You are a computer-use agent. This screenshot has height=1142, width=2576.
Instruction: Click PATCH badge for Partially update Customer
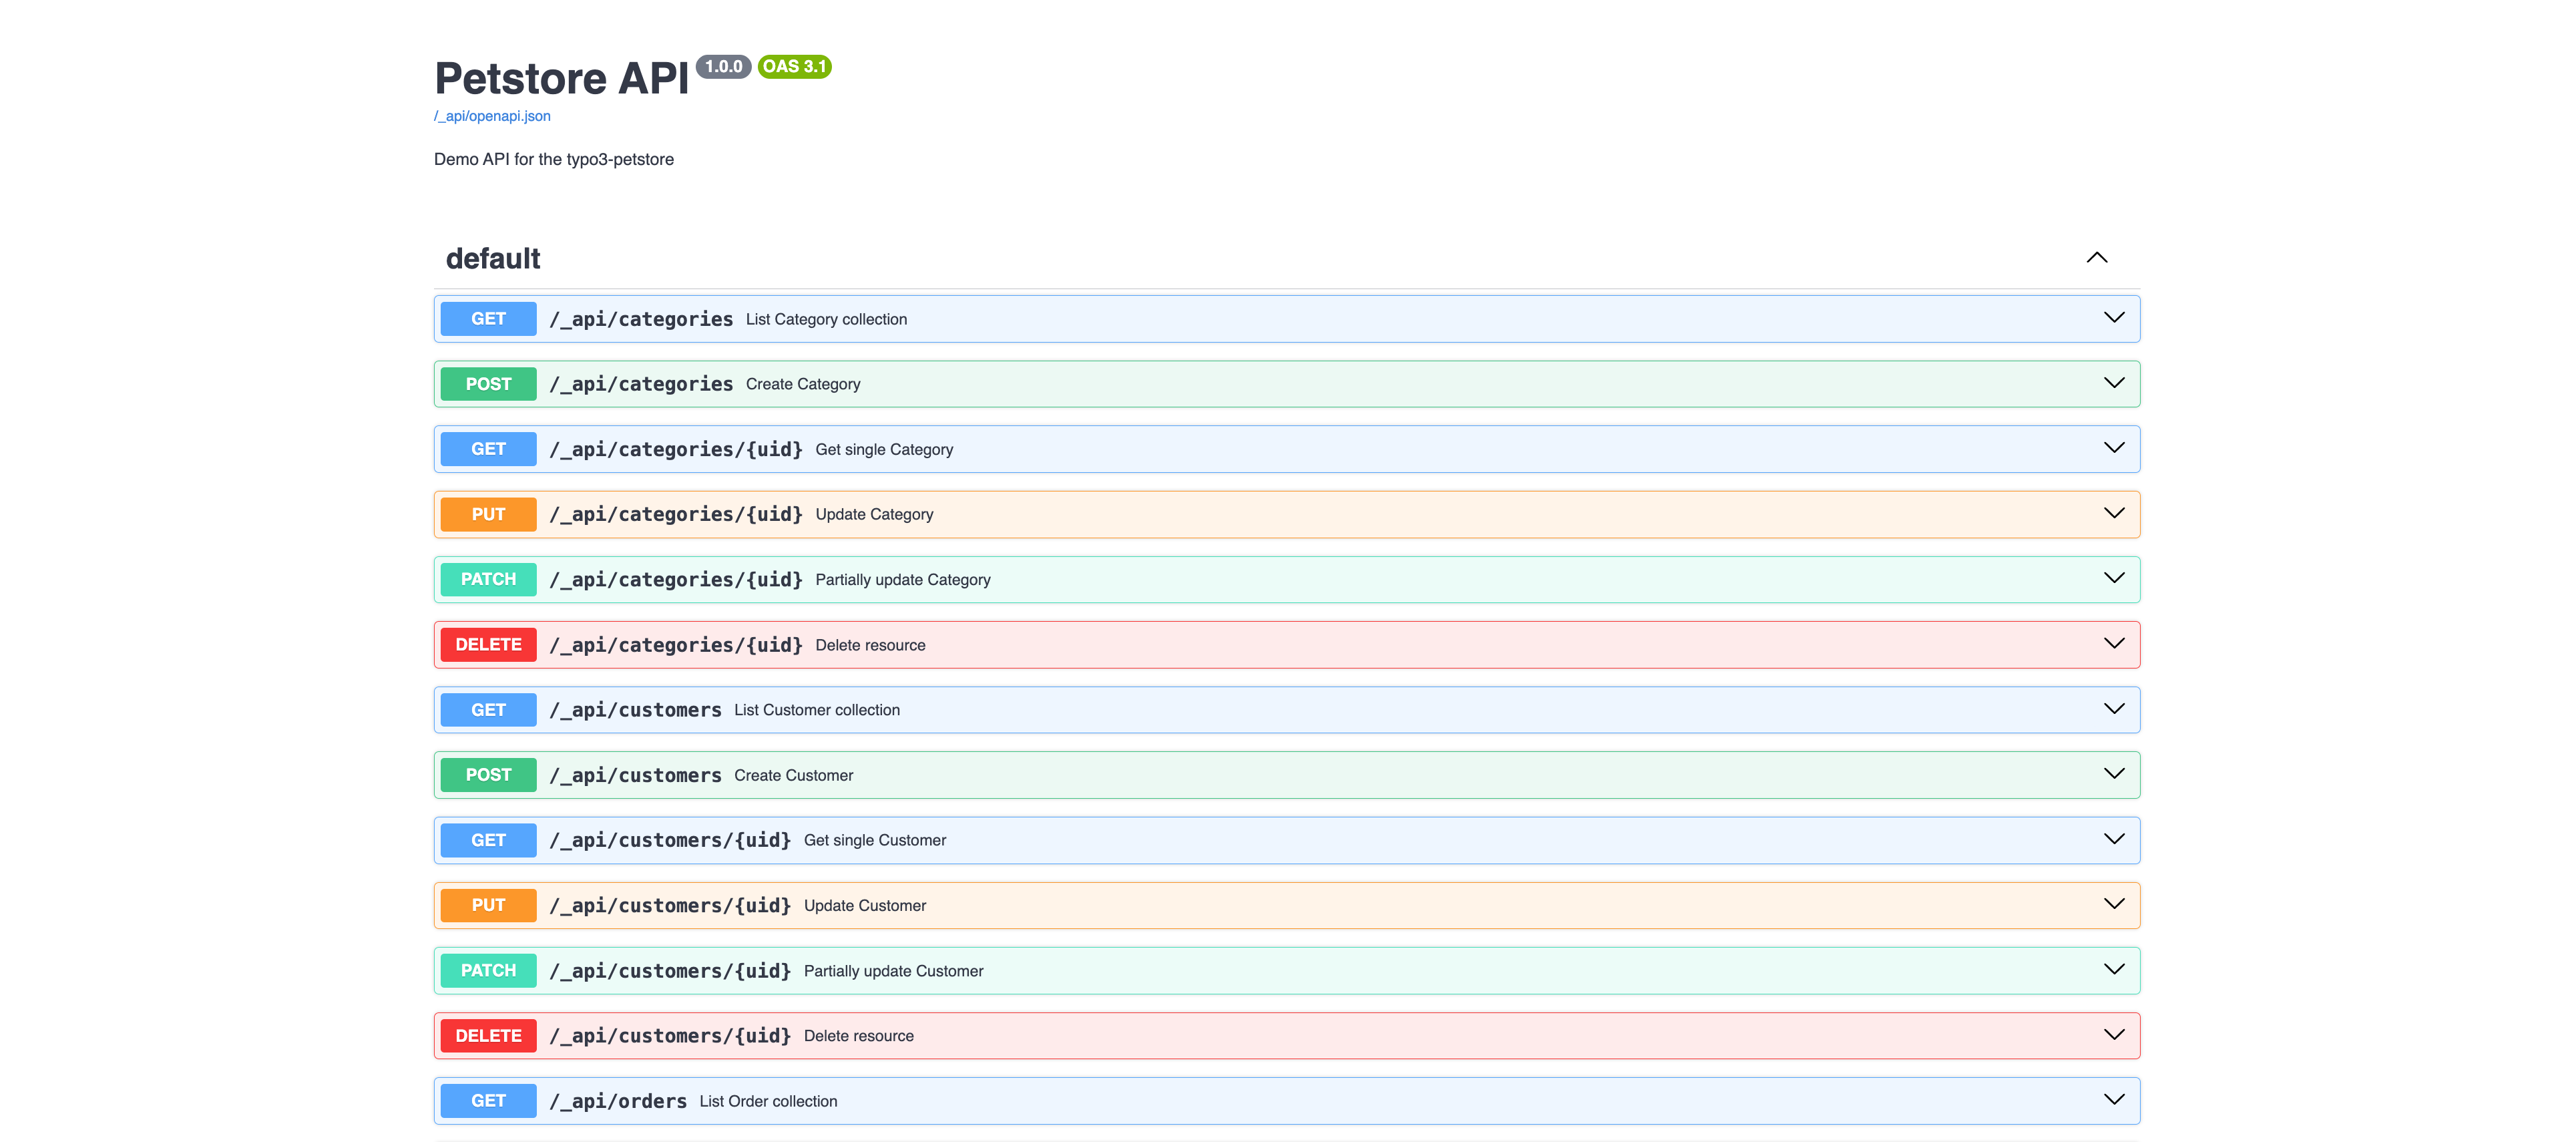488,971
